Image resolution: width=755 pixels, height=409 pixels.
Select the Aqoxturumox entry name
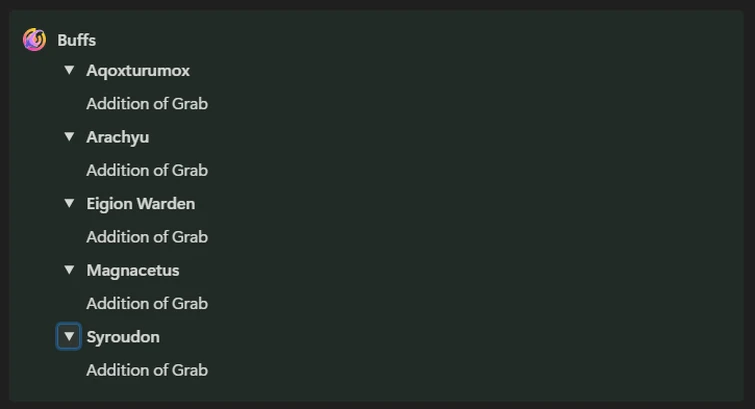pos(137,71)
